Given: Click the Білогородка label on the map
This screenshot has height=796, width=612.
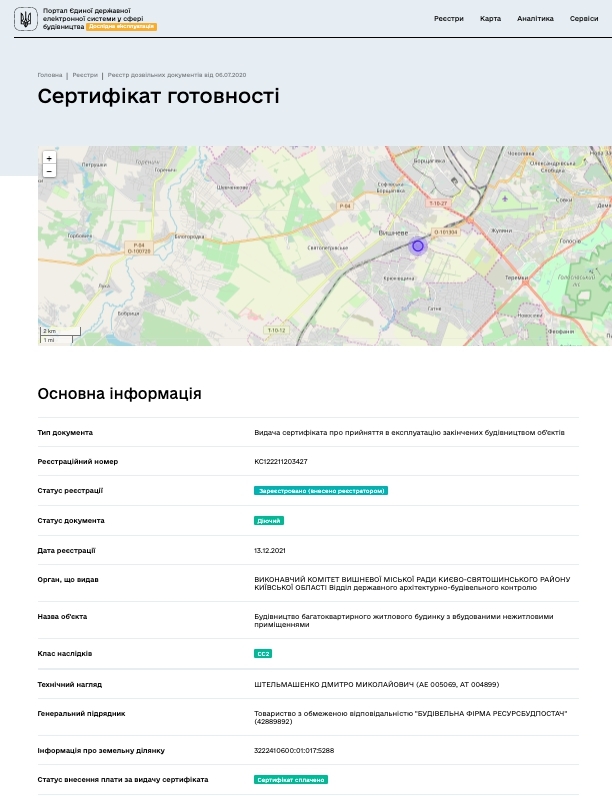Looking at the screenshot, I should pyautogui.click(x=189, y=237).
